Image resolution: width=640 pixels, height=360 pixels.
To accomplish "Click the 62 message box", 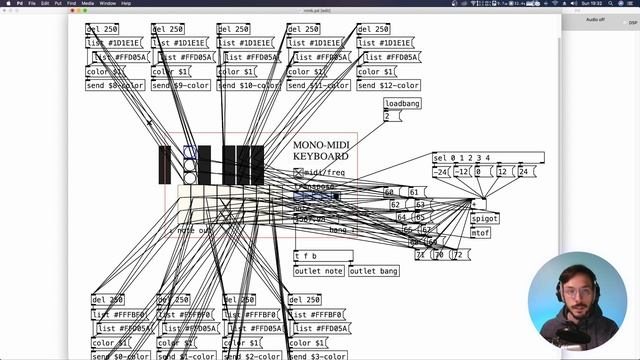I will tap(398, 204).
